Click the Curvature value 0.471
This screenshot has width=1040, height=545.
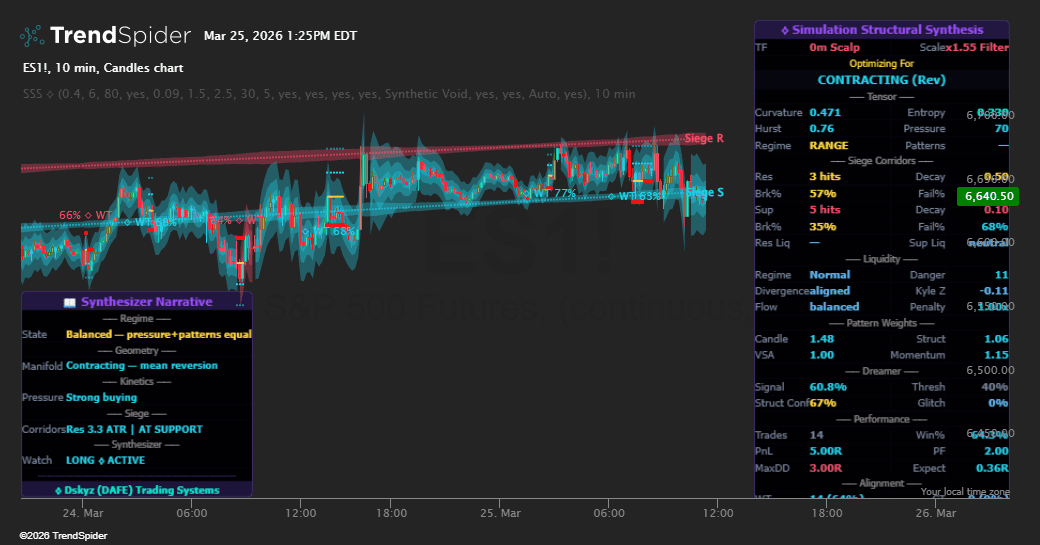tap(825, 113)
